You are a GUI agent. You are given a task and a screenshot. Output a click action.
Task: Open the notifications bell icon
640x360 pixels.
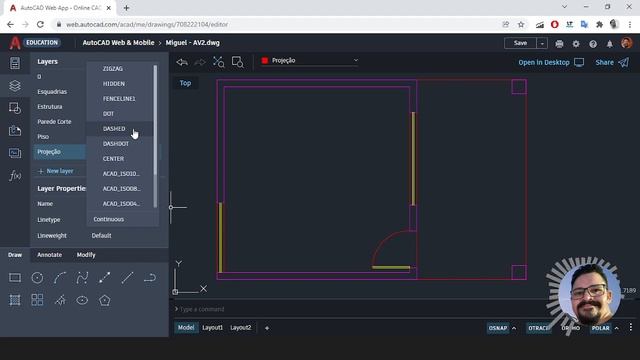(x=609, y=44)
